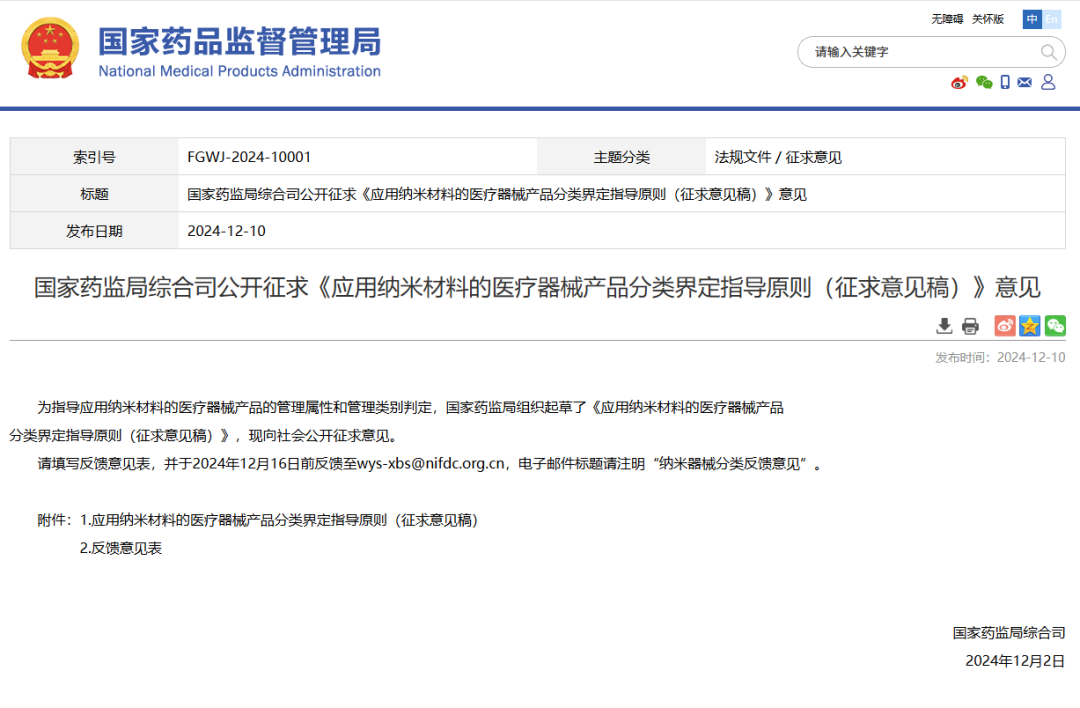The width and height of the screenshot is (1080, 708).
Task: Click the 发布日期 label cell
Action: coord(94,231)
